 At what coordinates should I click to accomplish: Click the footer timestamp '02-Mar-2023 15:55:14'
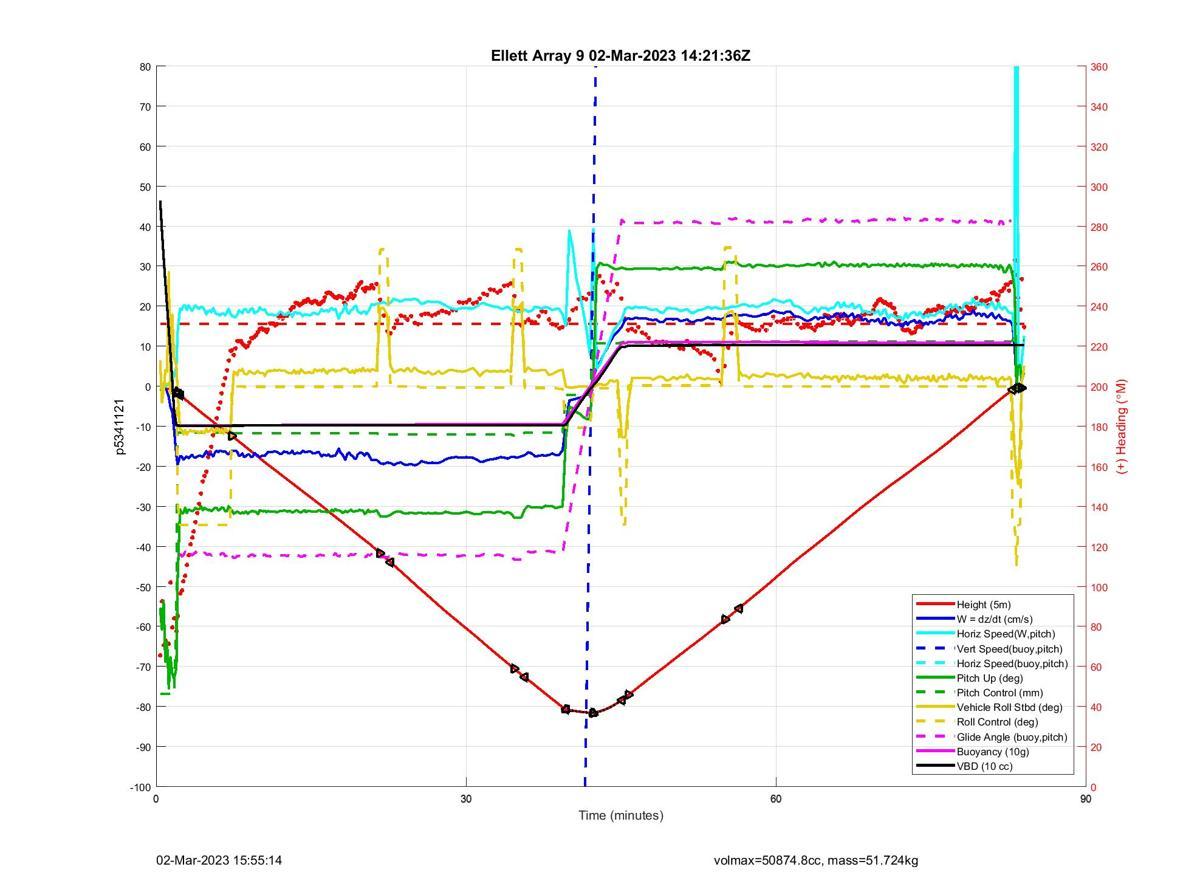(219, 860)
